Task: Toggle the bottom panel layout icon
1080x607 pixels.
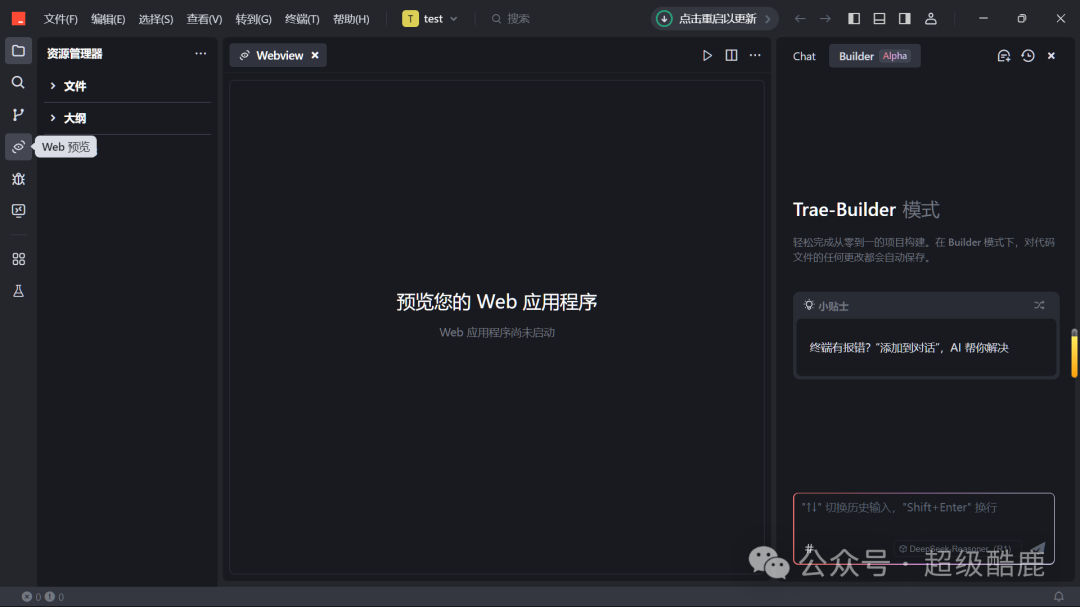Action: pyautogui.click(x=880, y=19)
